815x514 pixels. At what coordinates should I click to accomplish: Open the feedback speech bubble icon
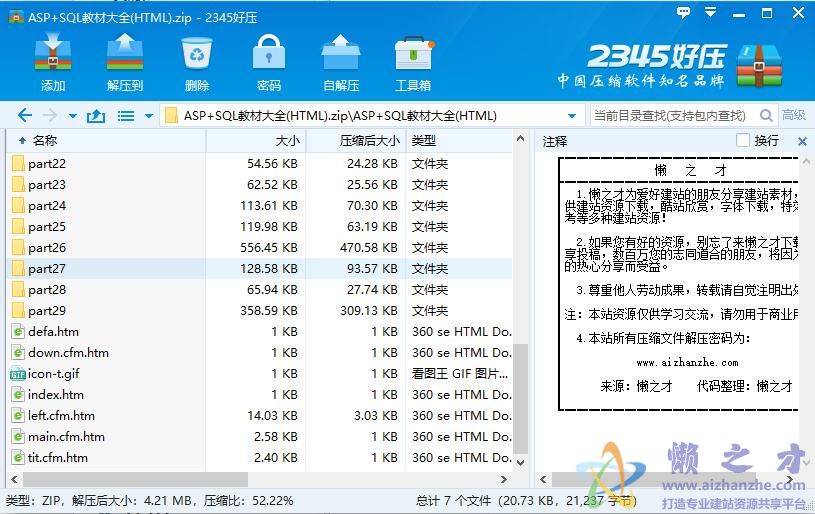coord(683,12)
